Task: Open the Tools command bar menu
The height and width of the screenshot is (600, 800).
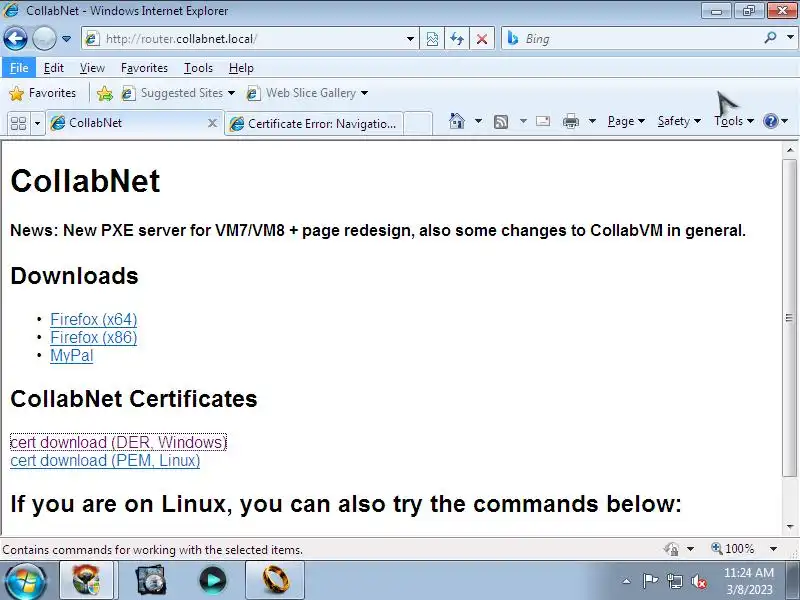Action: pos(734,121)
